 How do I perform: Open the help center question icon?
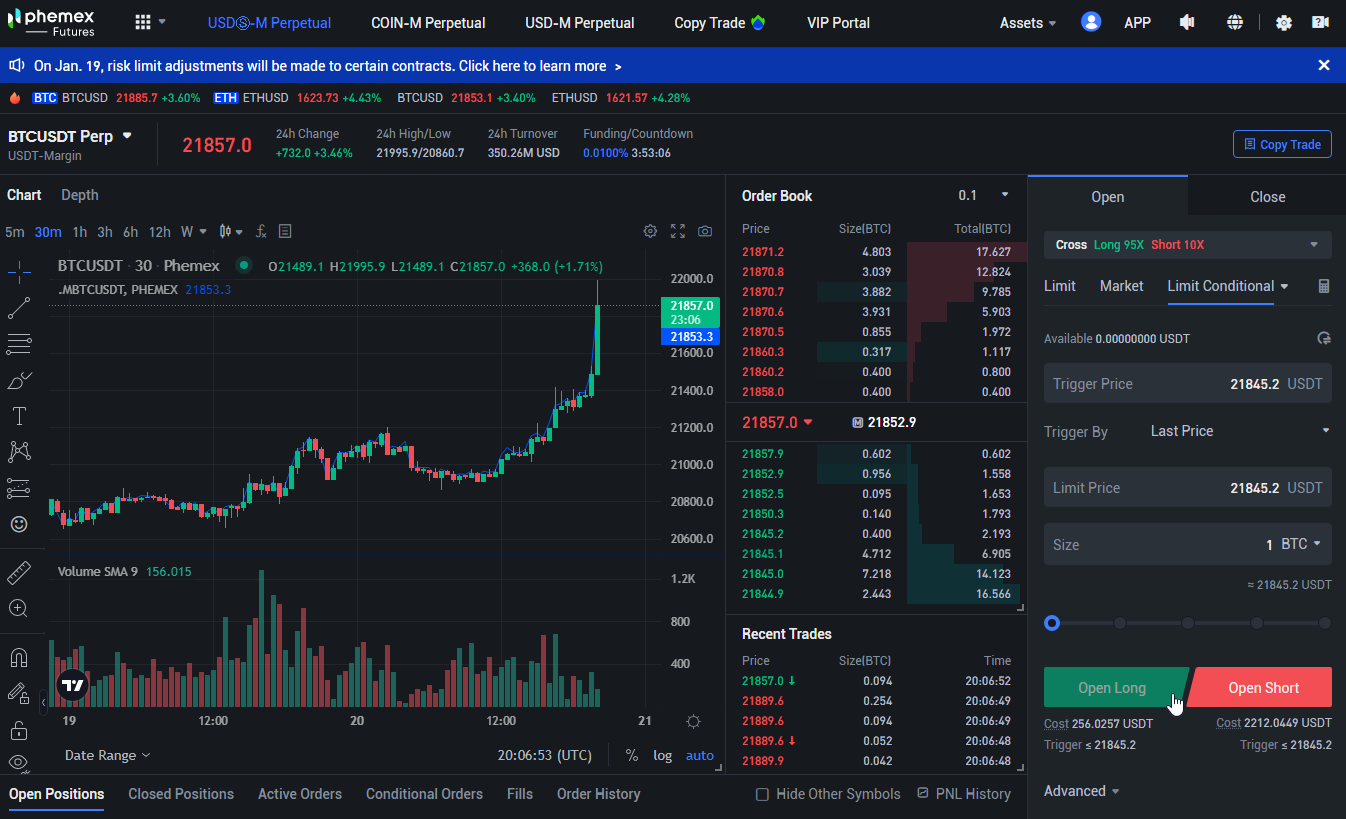(x=1321, y=22)
